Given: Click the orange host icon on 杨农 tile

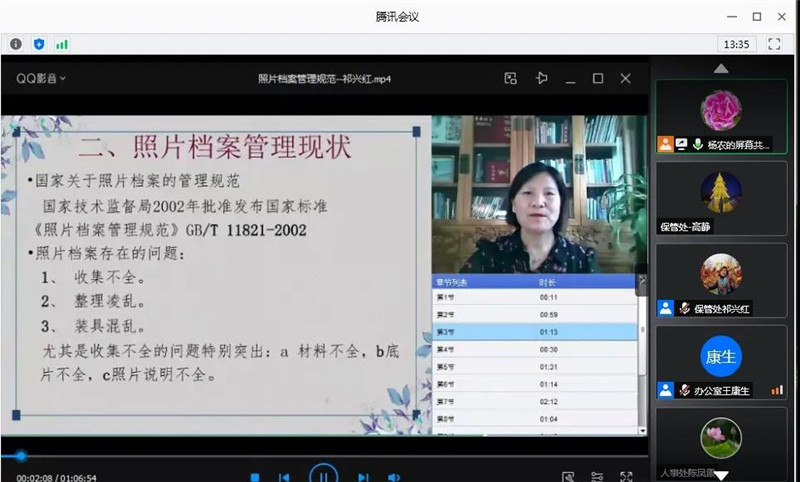Looking at the screenshot, I should click(665, 144).
